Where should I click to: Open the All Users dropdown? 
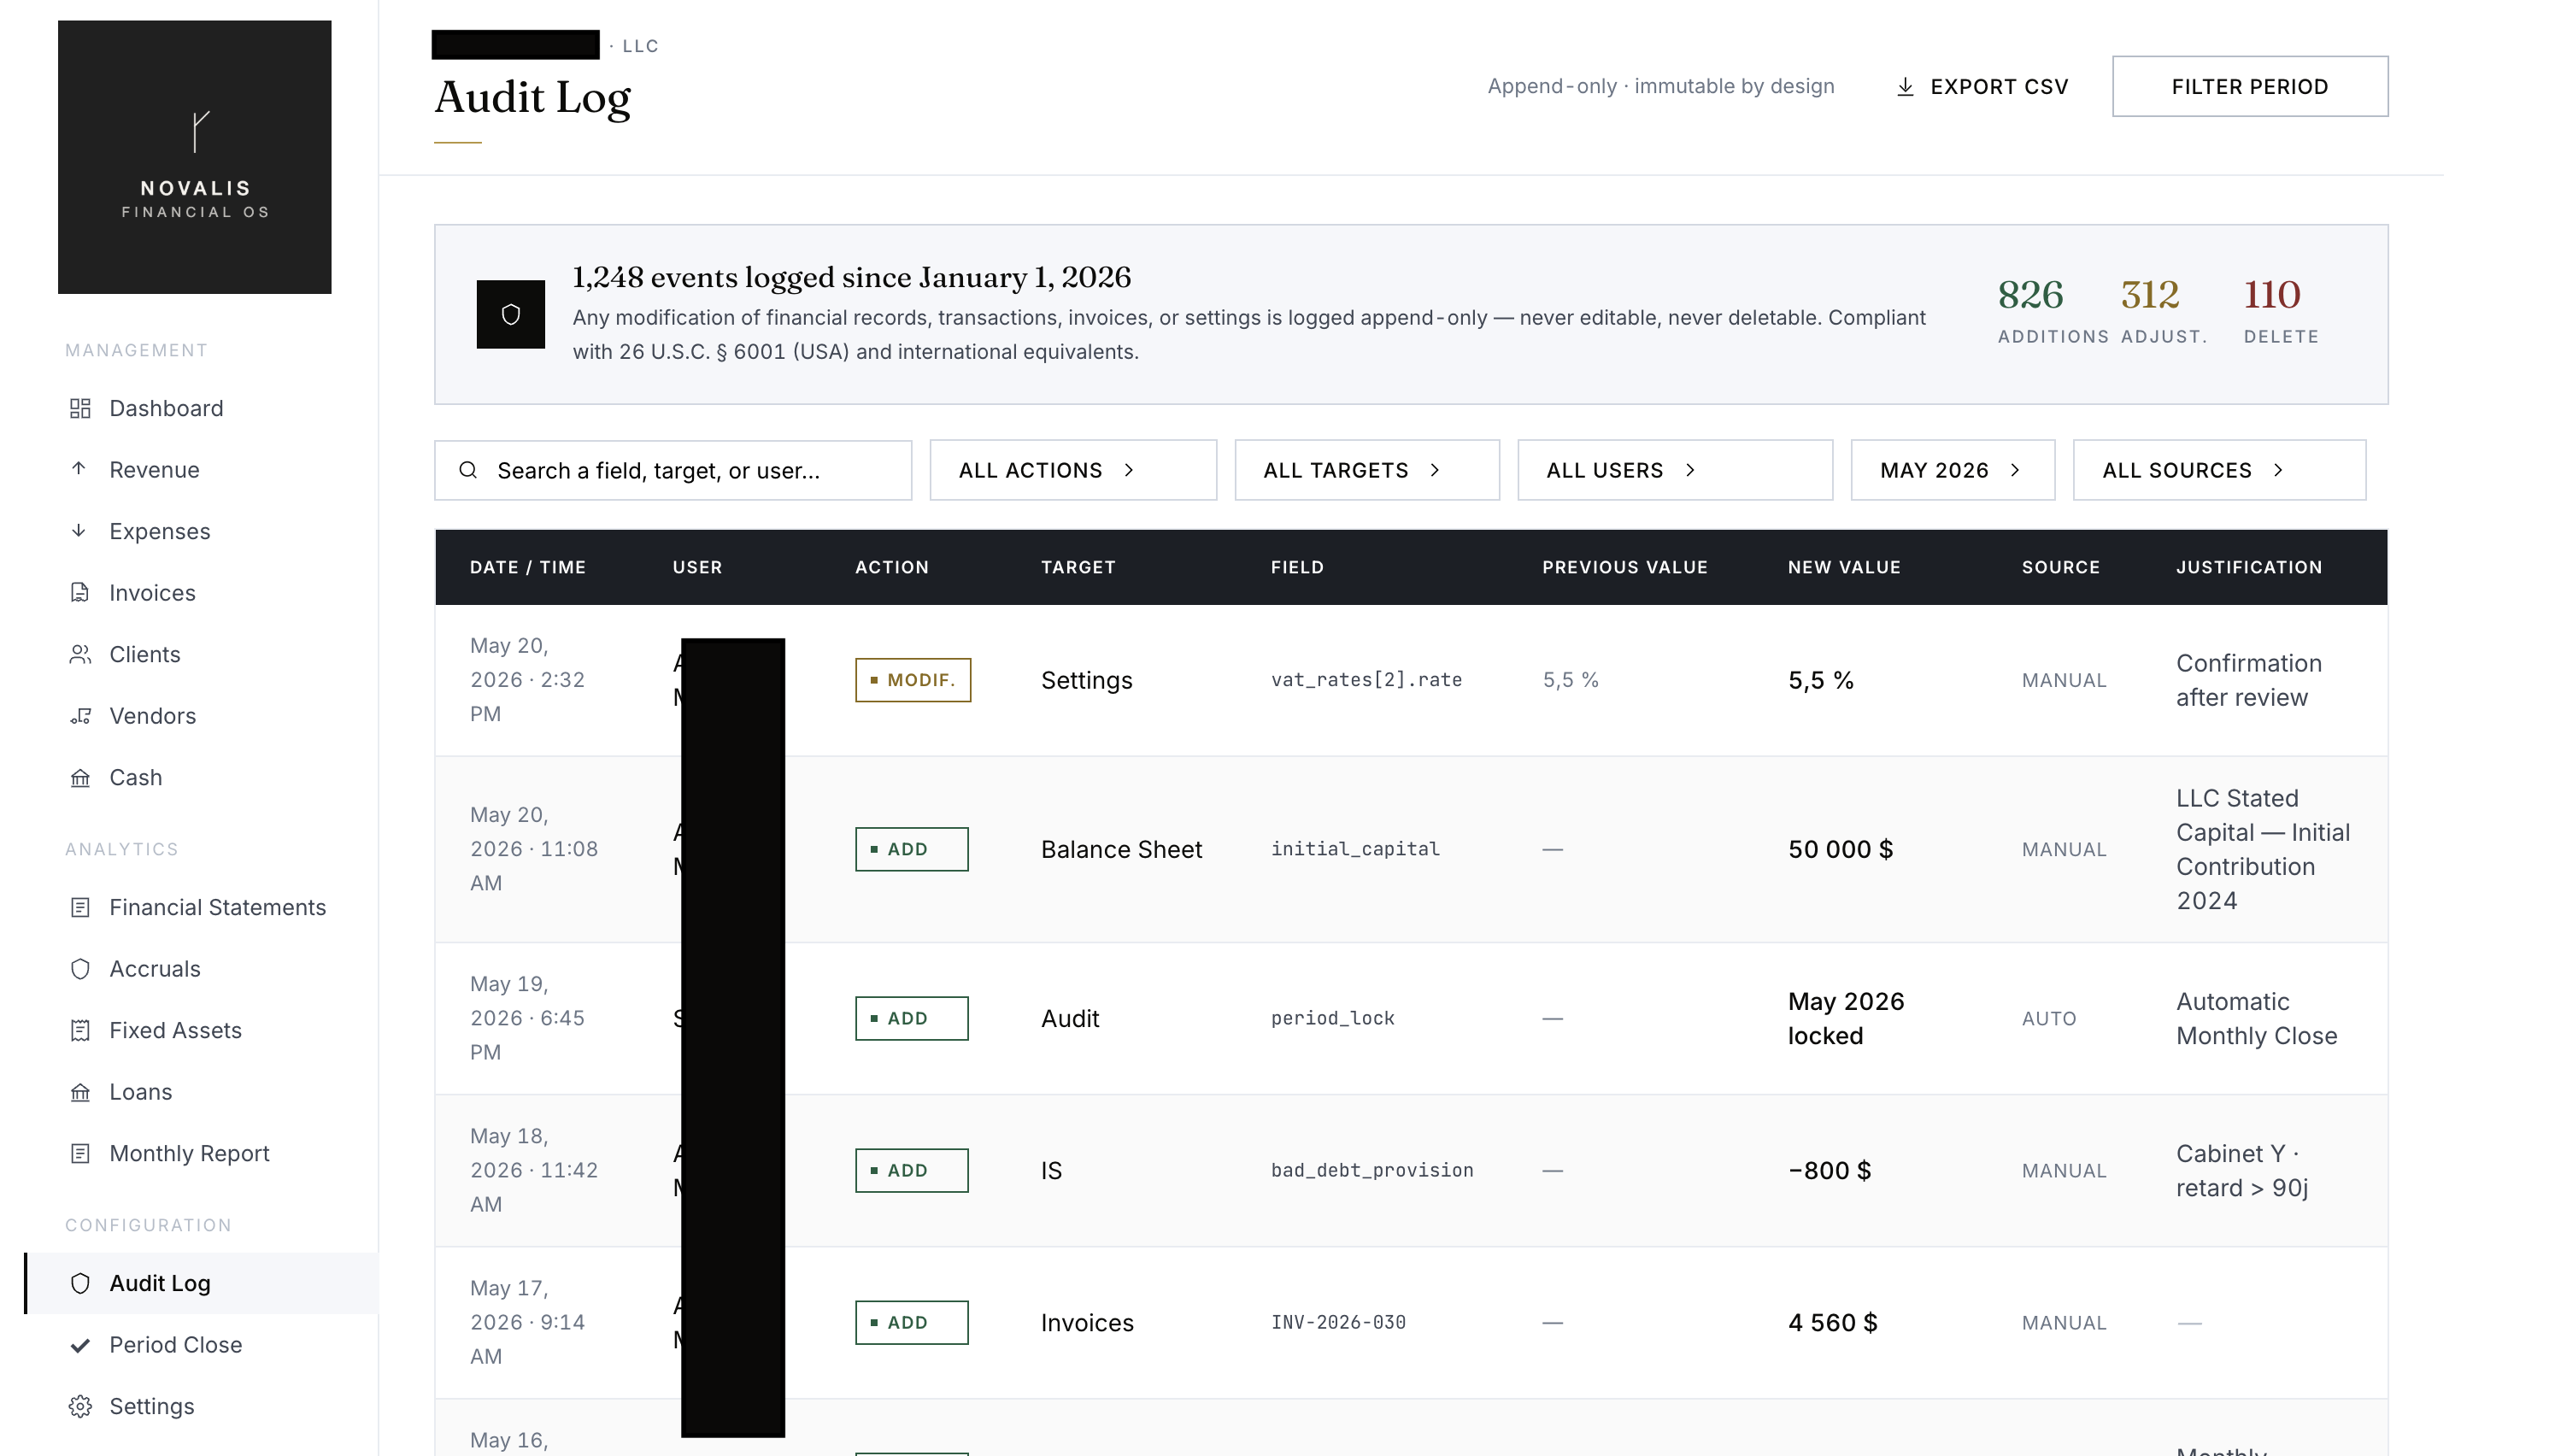[x=1675, y=470]
